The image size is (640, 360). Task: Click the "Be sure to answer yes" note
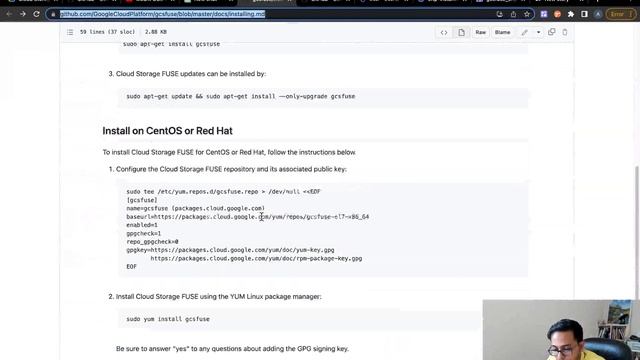pos(232,349)
